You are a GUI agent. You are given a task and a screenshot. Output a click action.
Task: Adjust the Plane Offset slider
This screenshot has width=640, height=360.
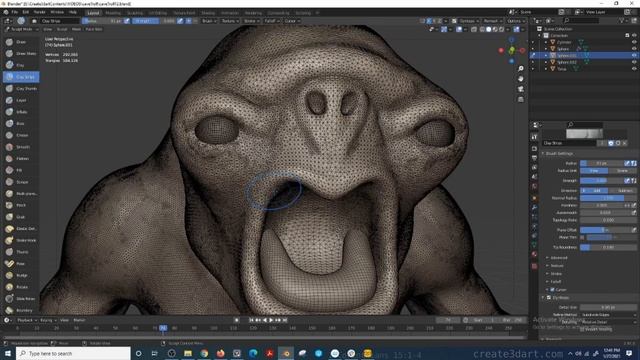pyautogui.click(x=605, y=230)
